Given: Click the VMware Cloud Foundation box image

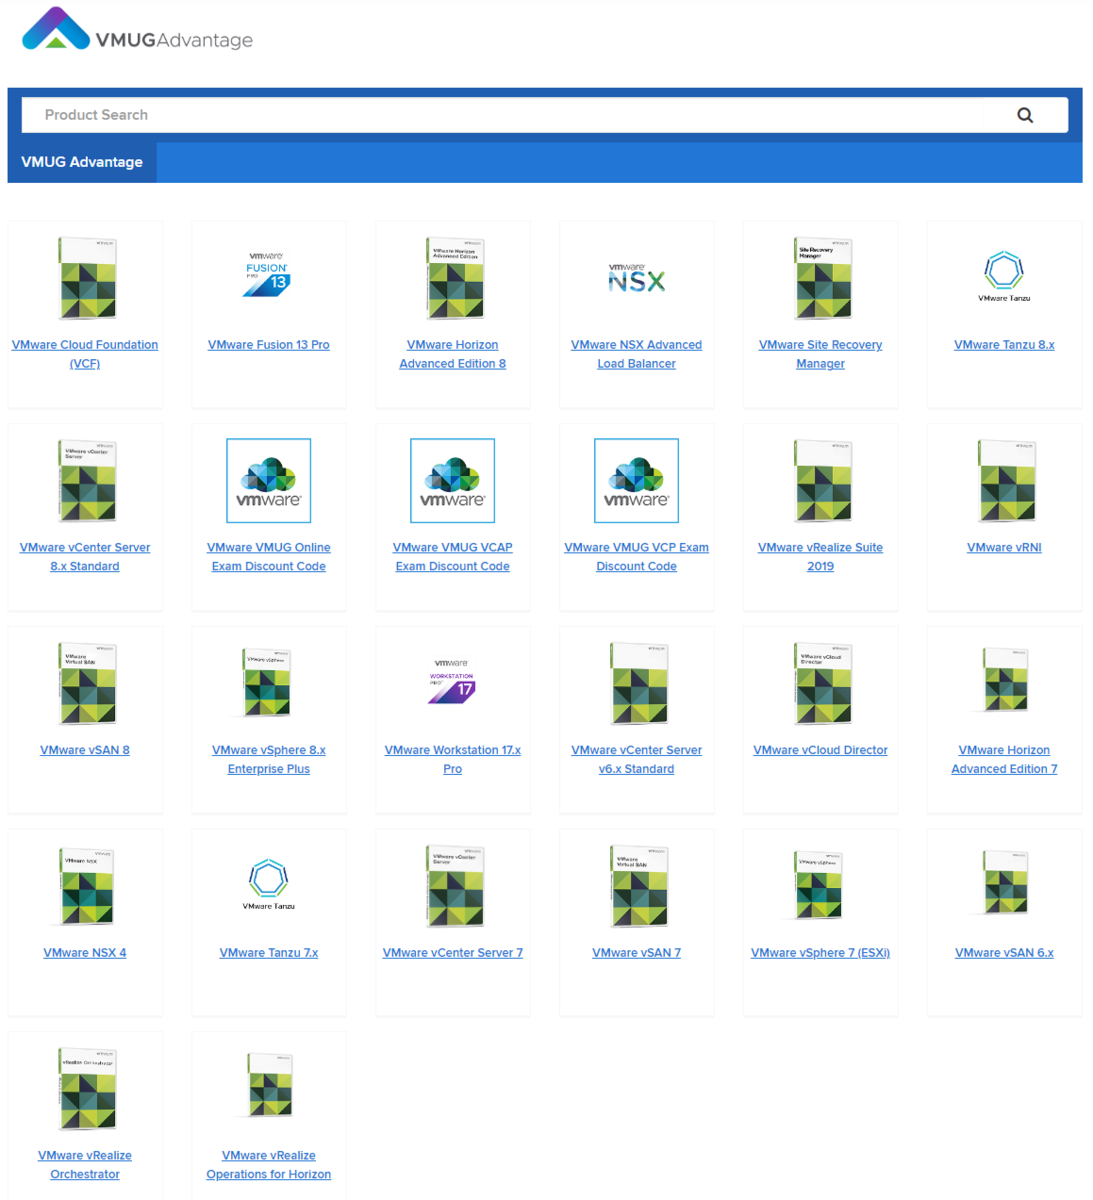Looking at the screenshot, I should (87, 279).
